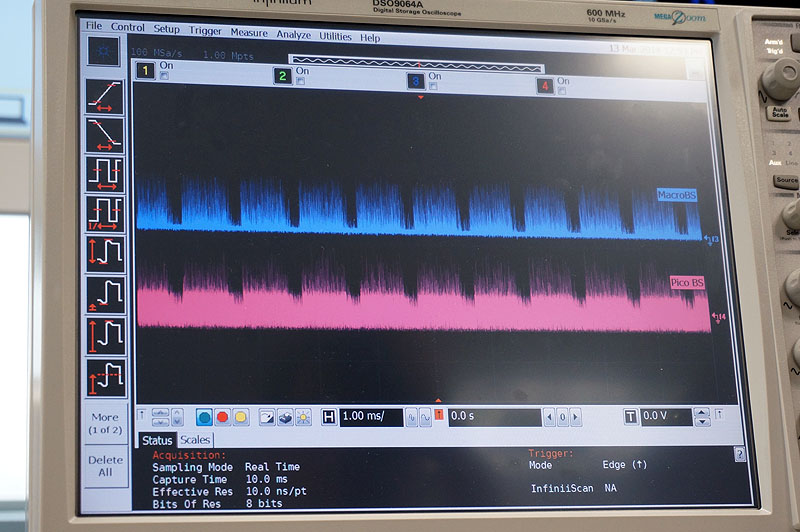Click the Delete All measurements button
This screenshot has width=800, height=532.
tap(105, 466)
